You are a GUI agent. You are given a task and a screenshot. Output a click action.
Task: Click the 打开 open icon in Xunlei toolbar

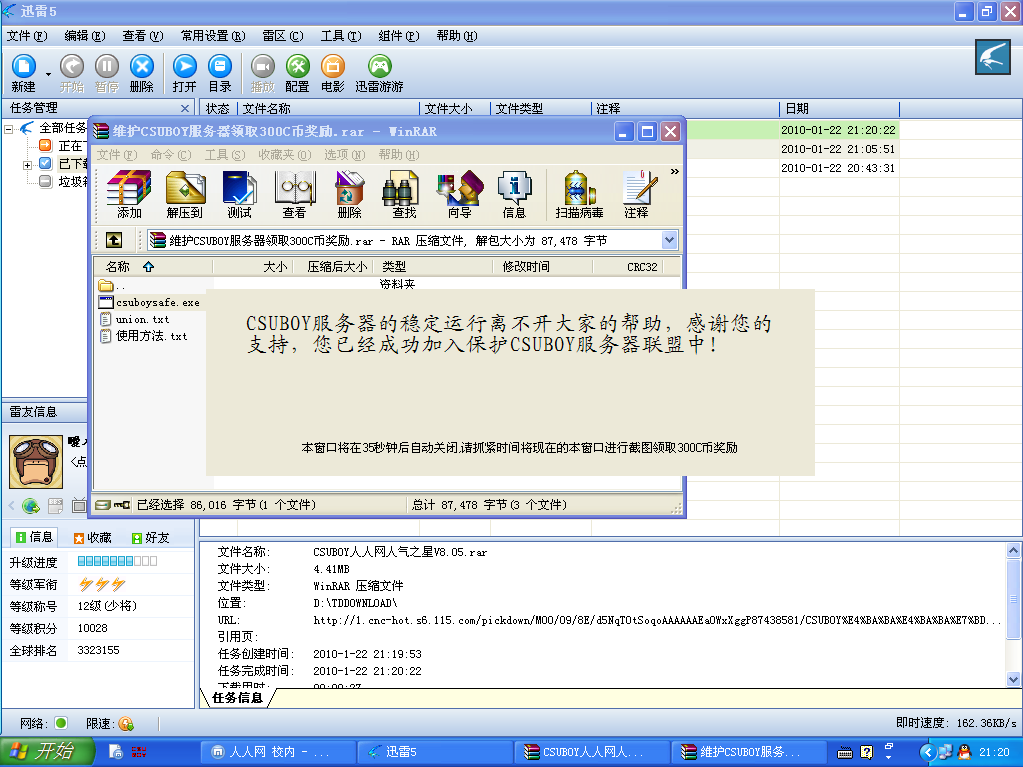point(185,73)
